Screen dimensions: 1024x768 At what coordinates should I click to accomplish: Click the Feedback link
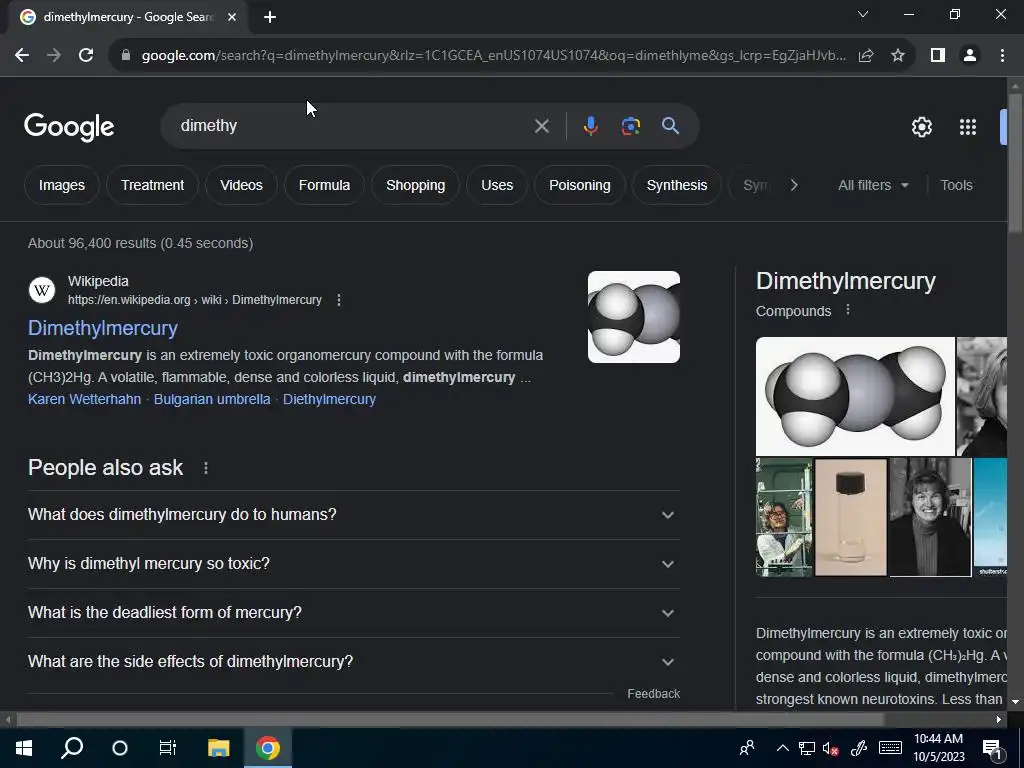[653, 694]
